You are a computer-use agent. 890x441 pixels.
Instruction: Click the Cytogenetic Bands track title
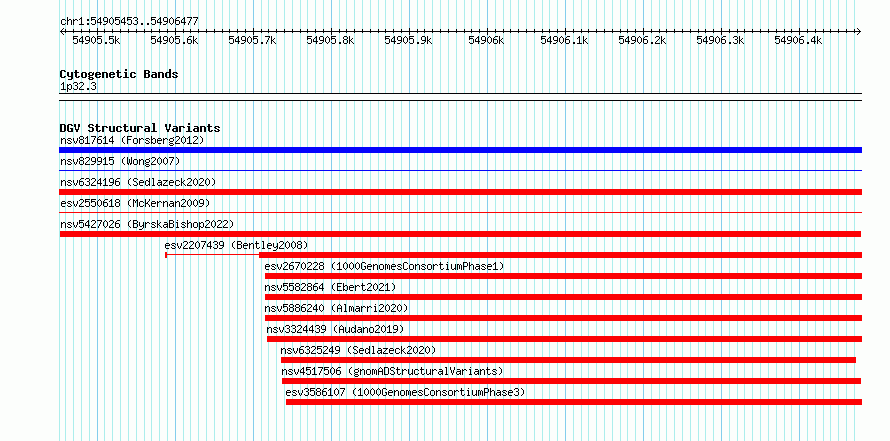[119, 74]
